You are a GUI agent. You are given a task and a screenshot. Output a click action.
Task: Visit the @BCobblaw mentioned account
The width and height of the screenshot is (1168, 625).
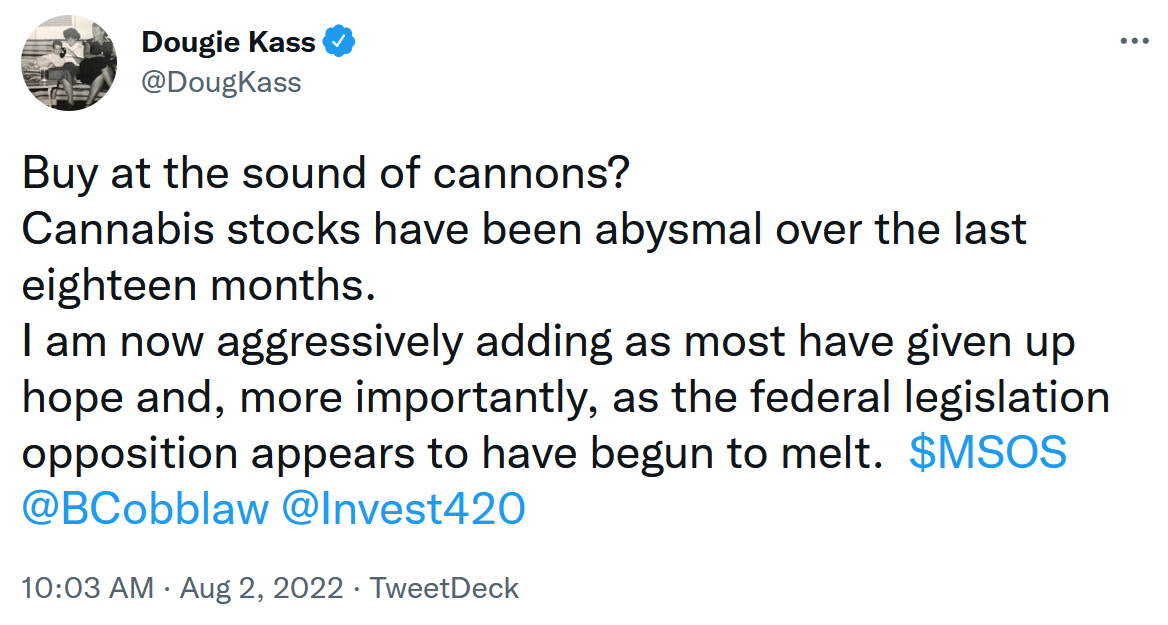point(145,509)
